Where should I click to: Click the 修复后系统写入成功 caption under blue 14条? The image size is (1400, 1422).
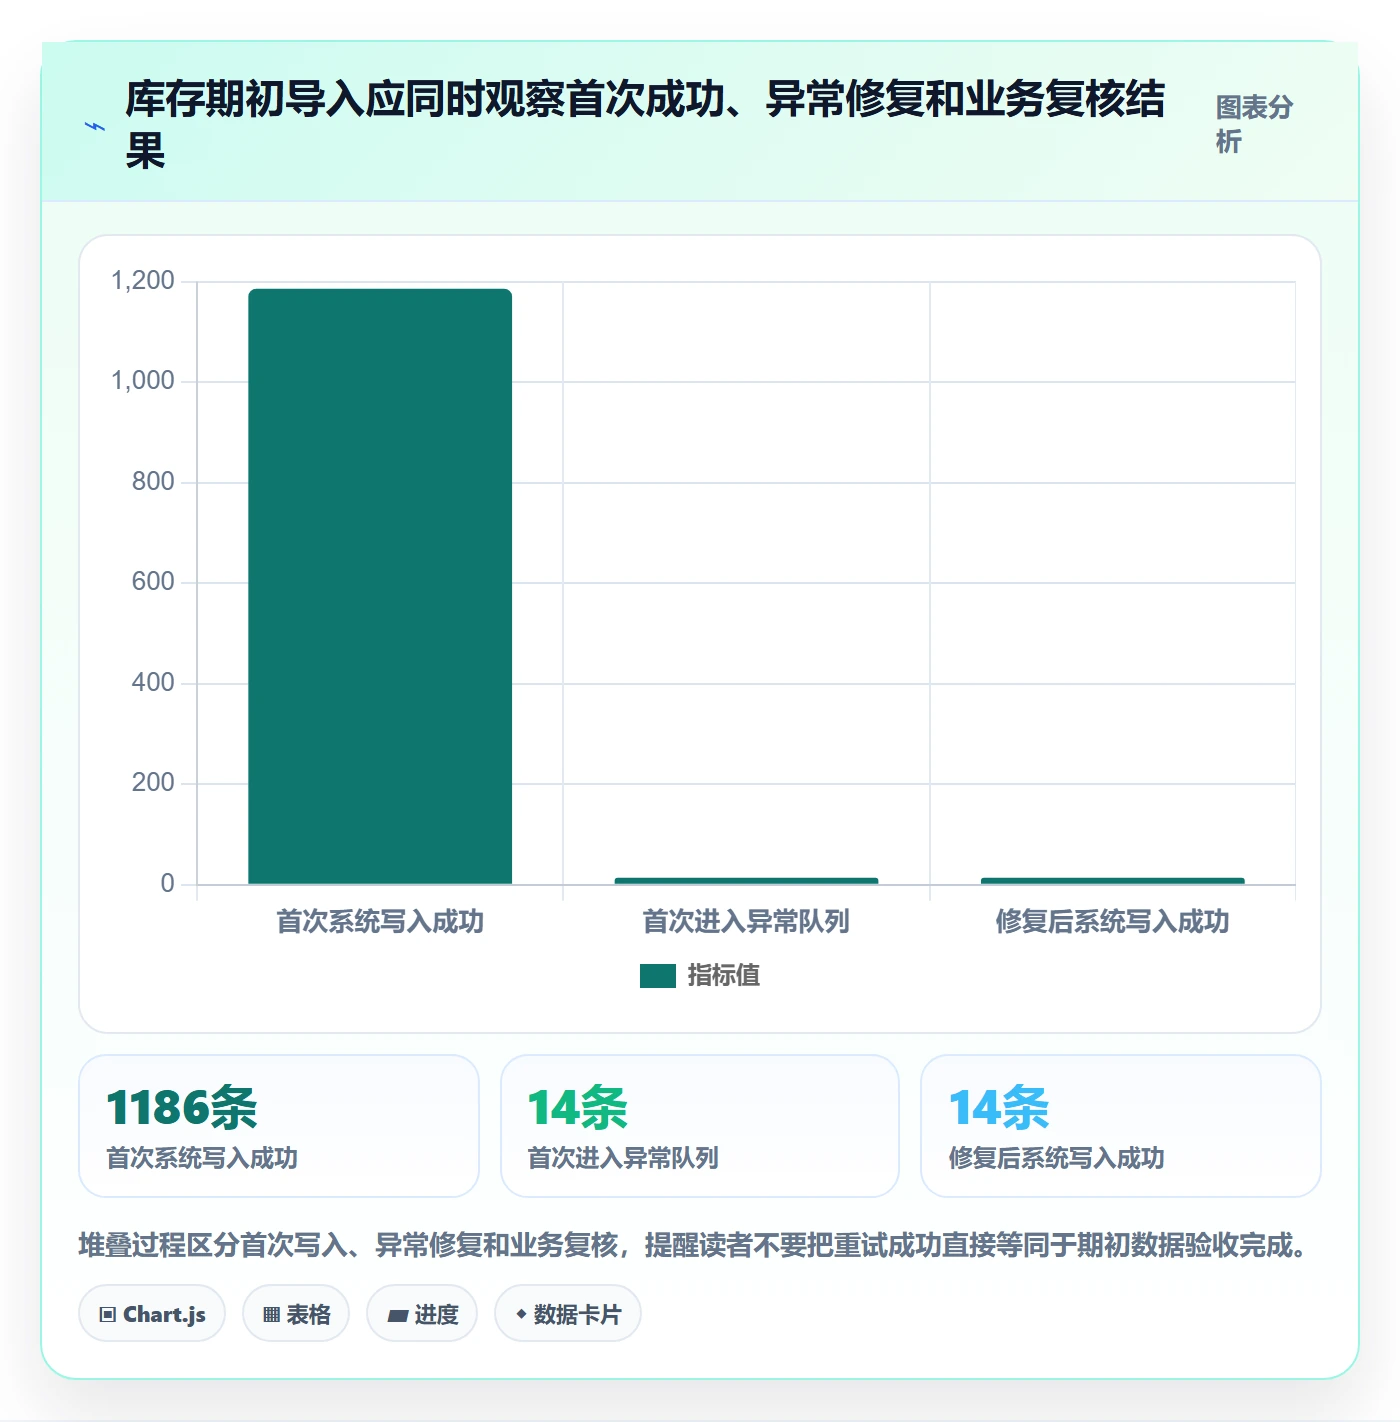point(1056,1158)
